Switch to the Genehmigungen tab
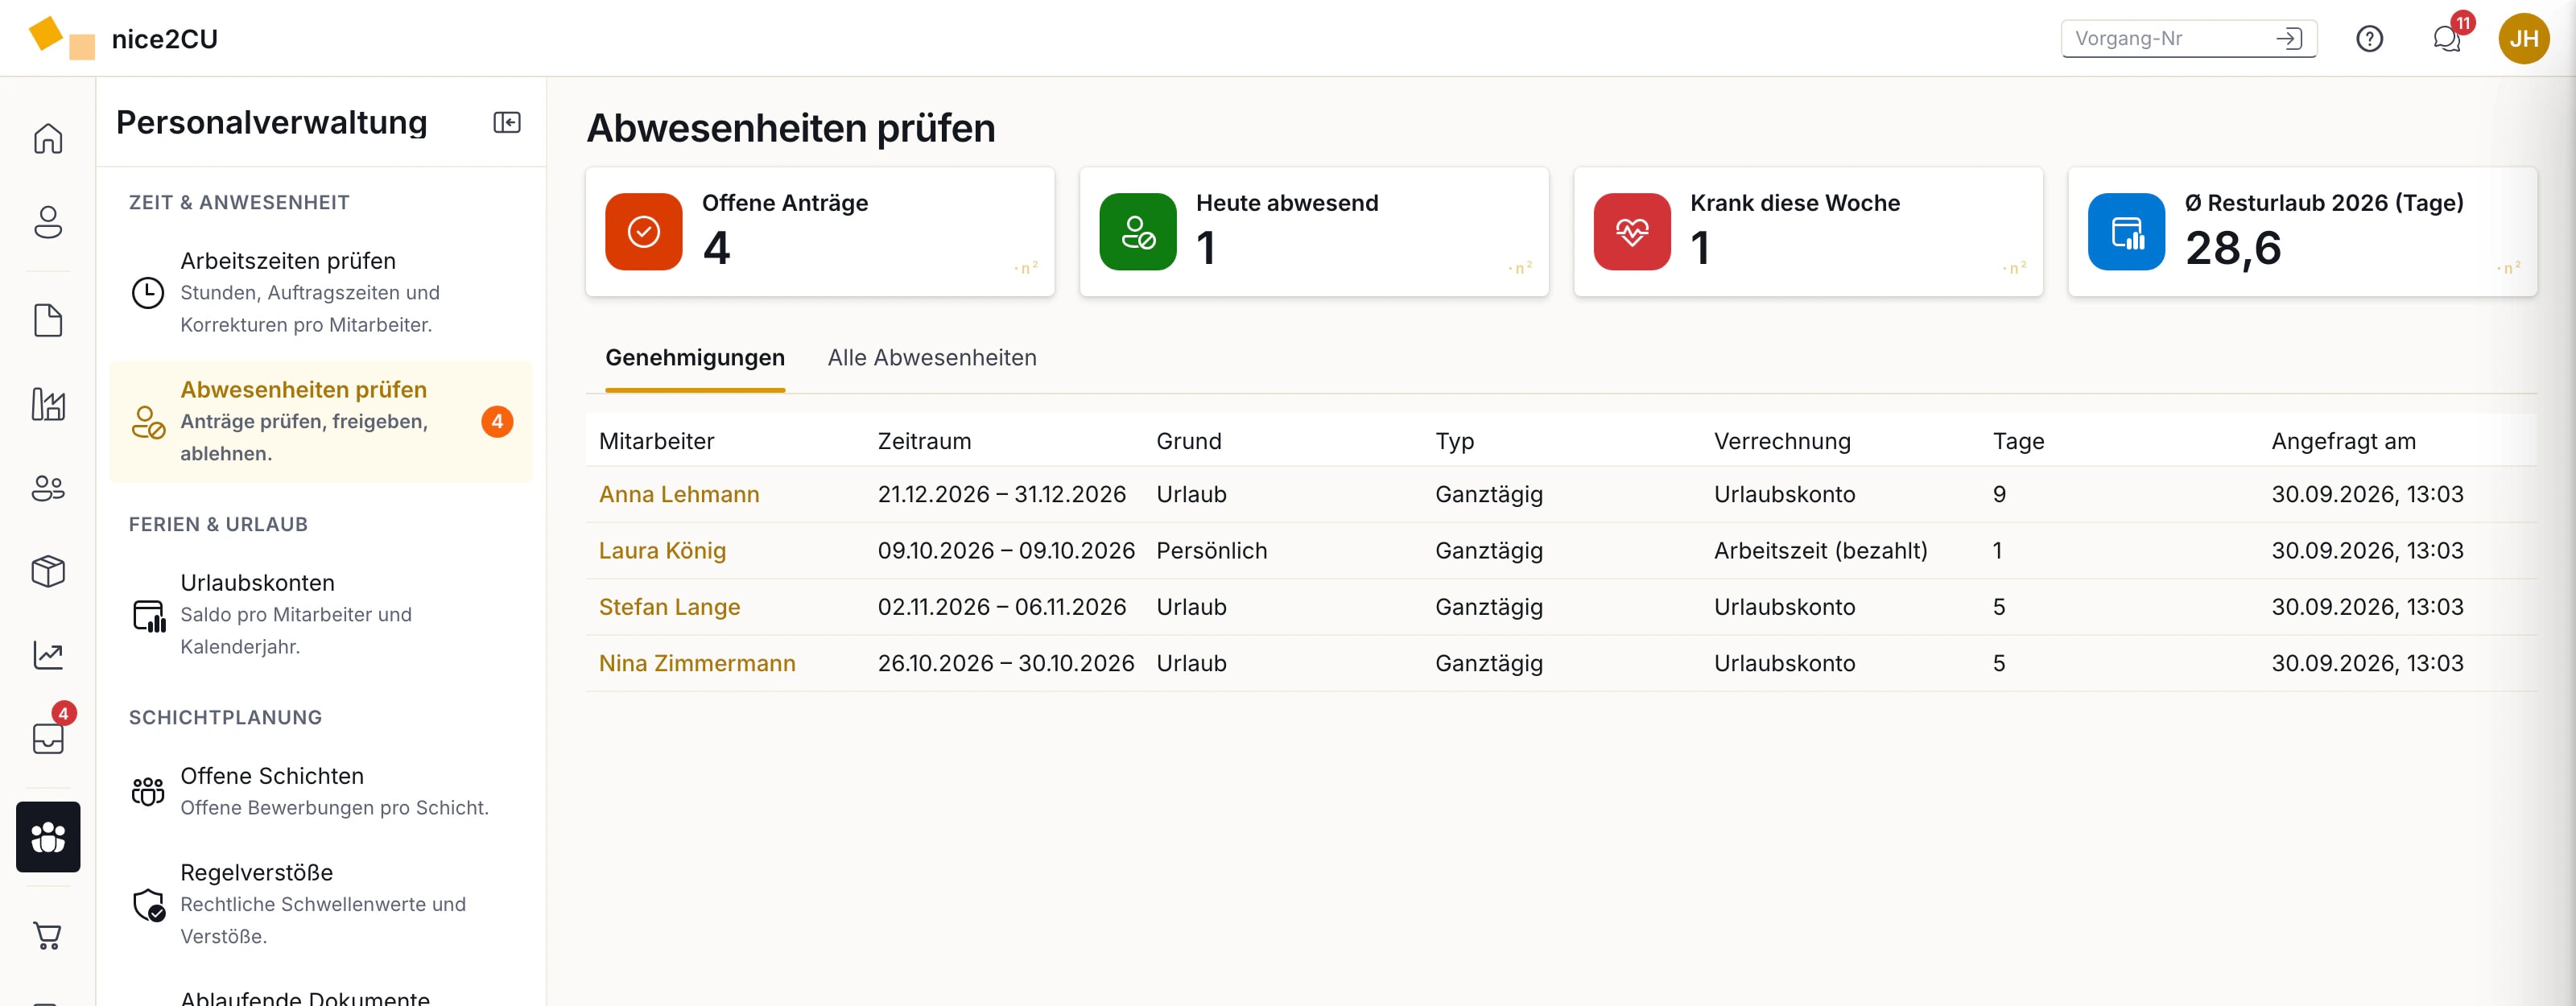Image resolution: width=2576 pixels, height=1006 pixels. (695, 357)
